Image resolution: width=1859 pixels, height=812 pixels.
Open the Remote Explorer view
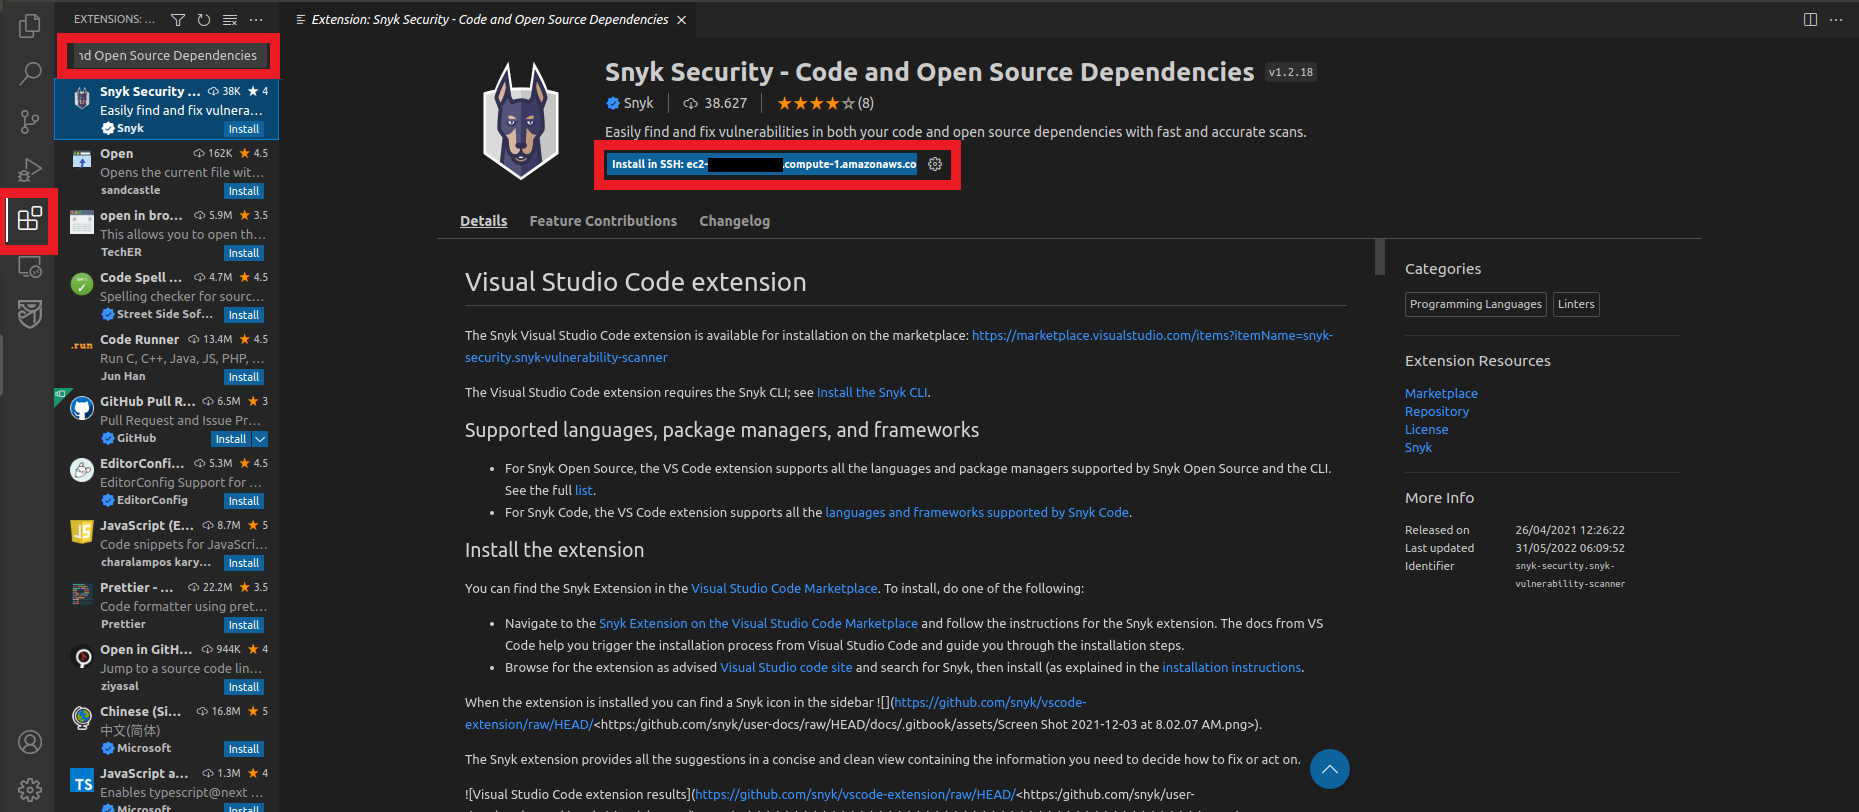(x=30, y=266)
